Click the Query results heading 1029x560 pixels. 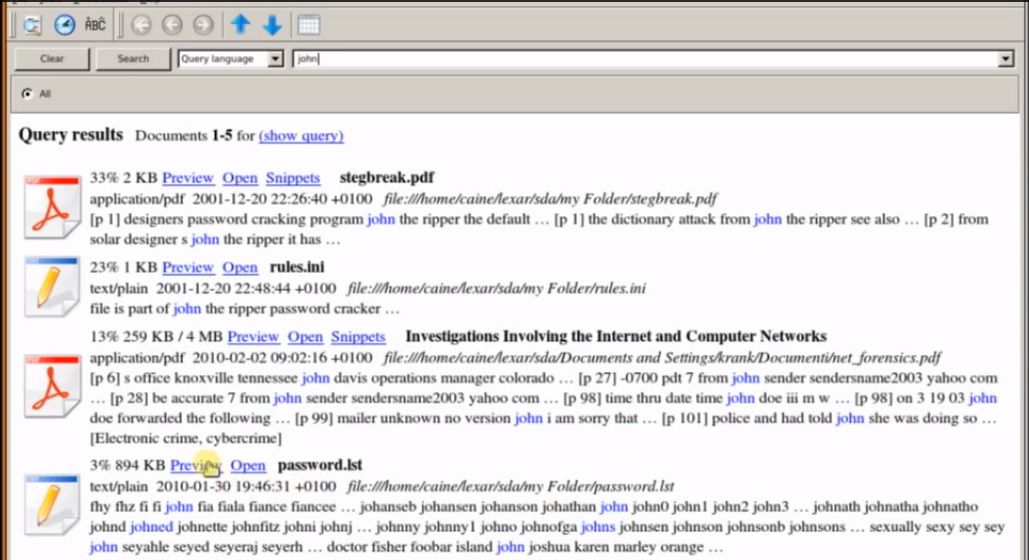tap(71, 135)
